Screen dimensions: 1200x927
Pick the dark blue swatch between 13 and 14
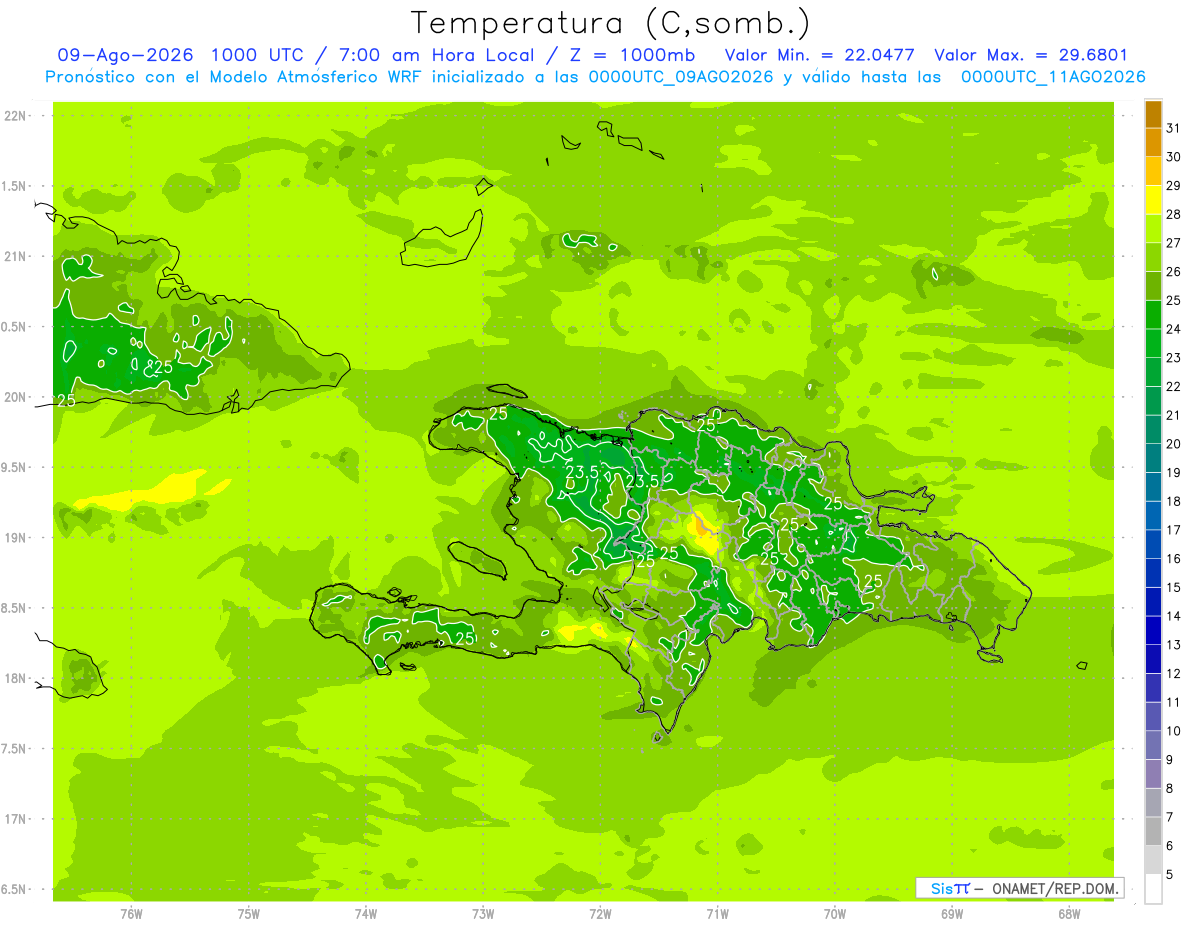click(x=1153, y=630)
